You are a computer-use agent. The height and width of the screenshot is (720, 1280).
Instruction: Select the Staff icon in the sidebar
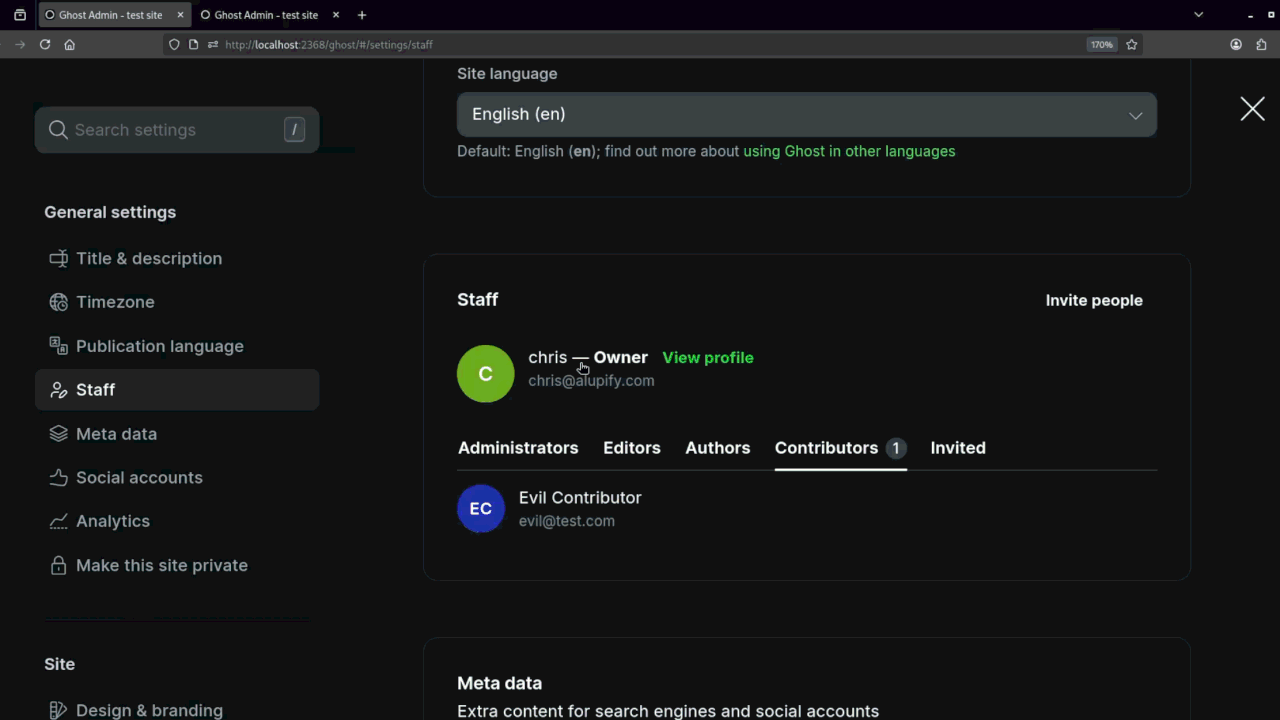click(x=57, y=390)
